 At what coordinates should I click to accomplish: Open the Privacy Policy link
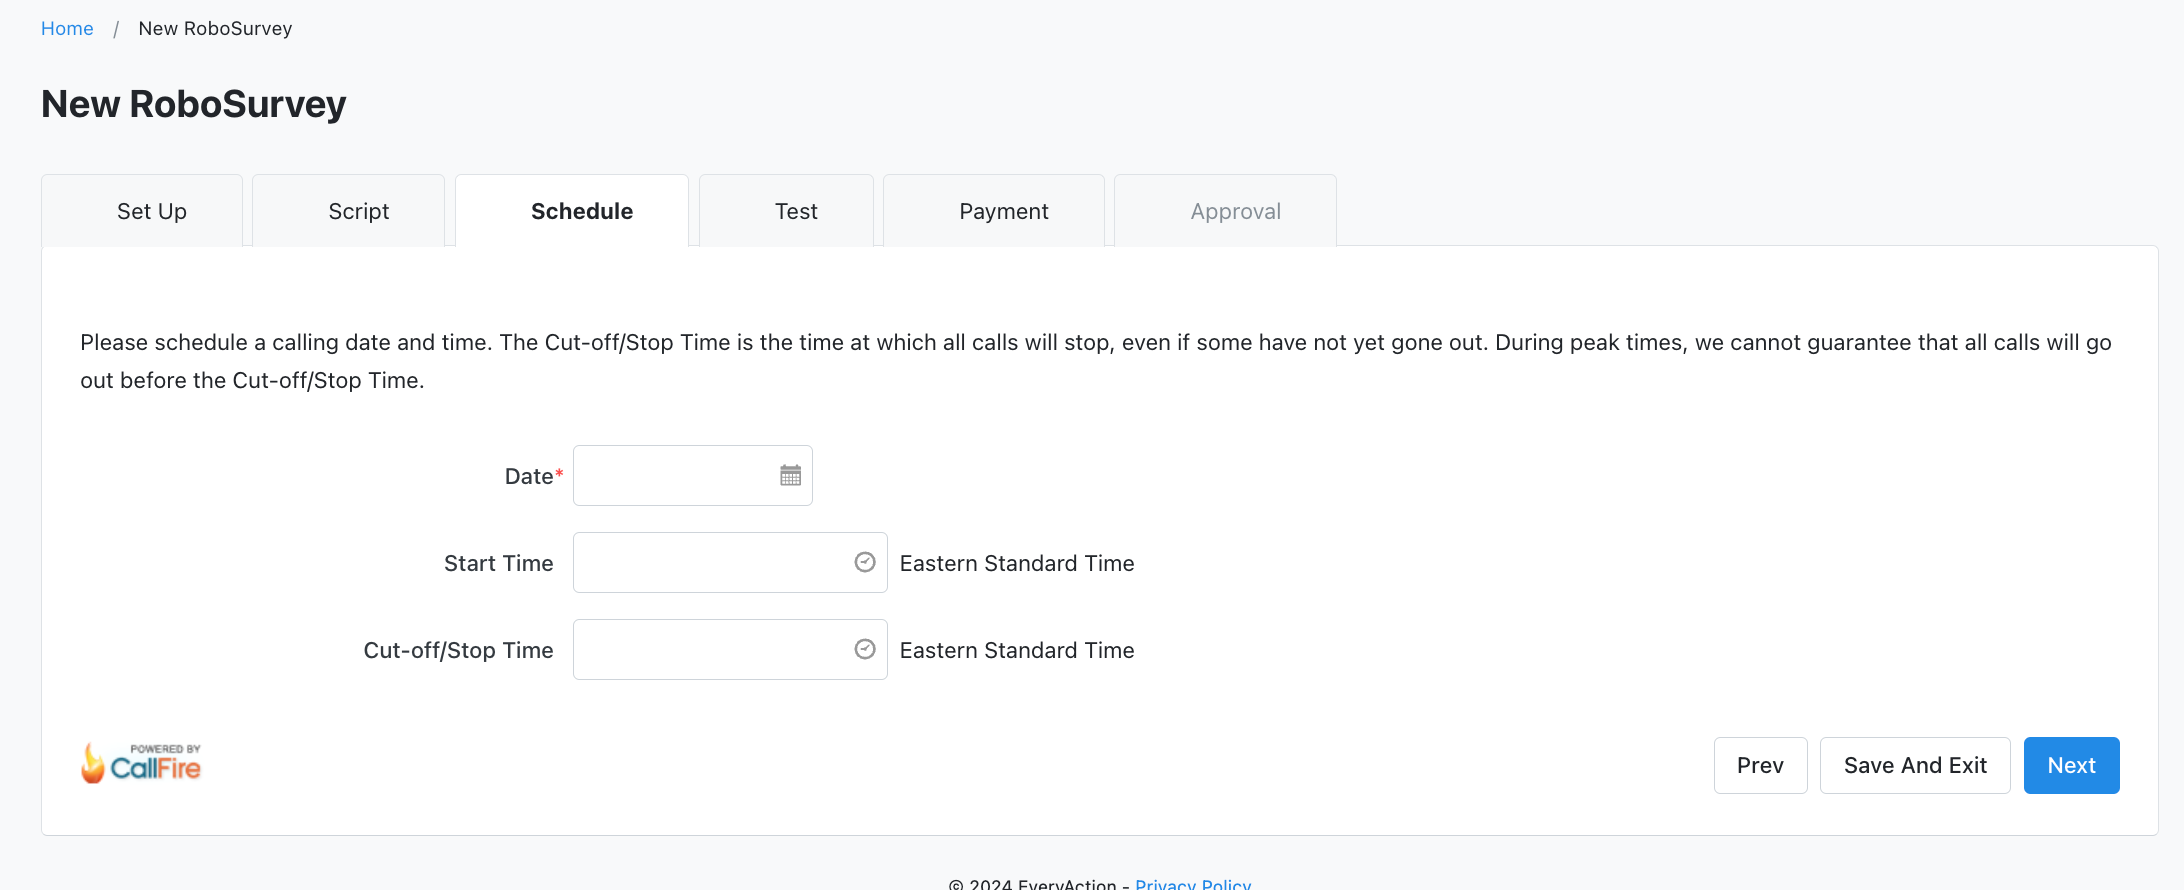pyautogui.click(x=1193, y=884)
